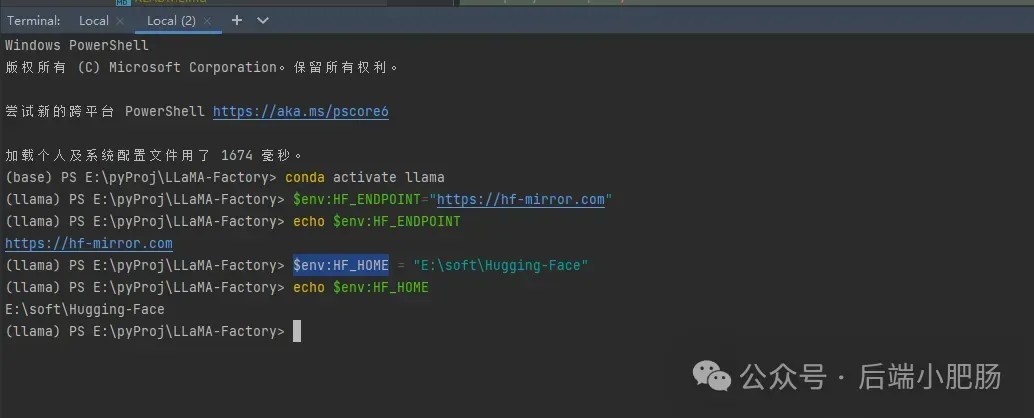Click the WeChat logo in the watermark

pos(714,376)
